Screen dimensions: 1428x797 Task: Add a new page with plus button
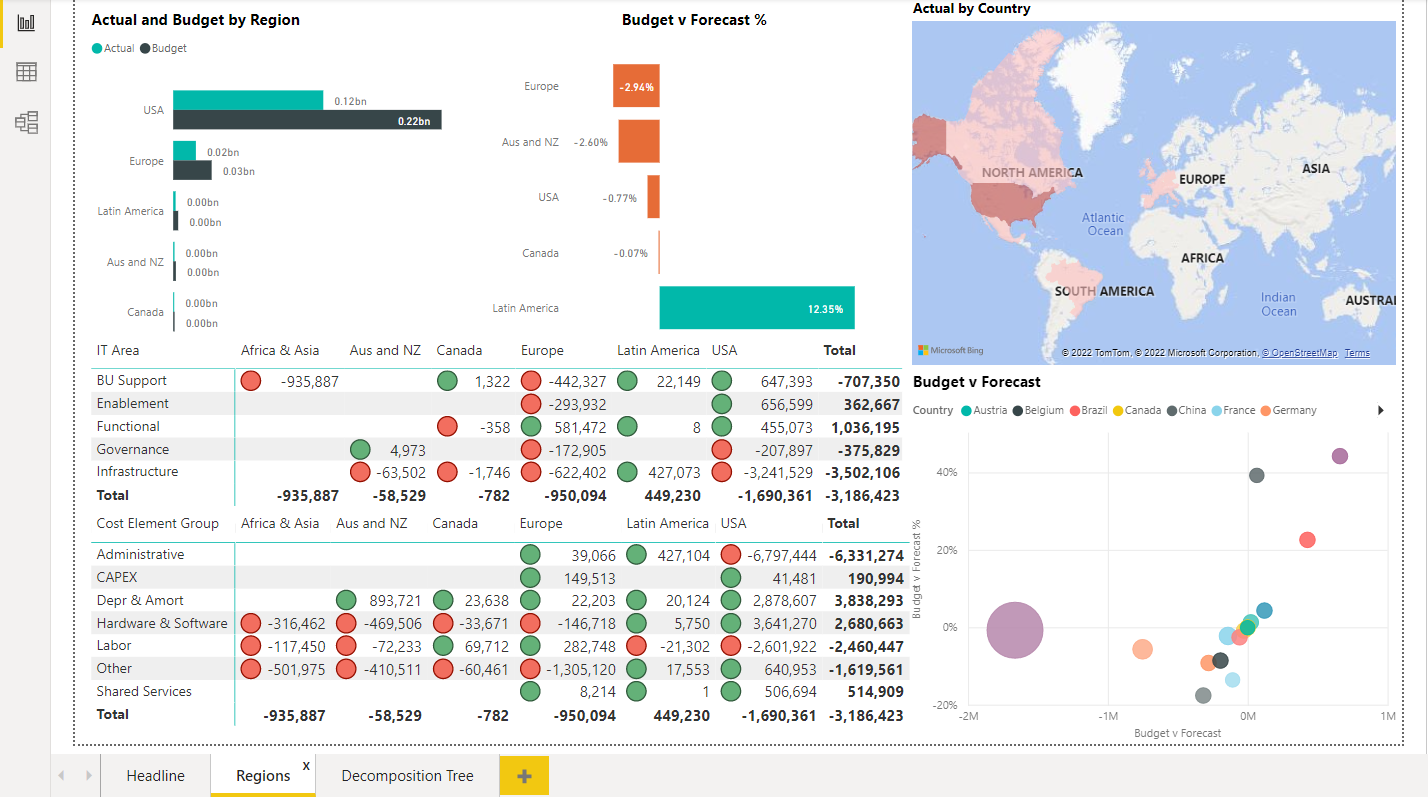click(x=524, y=776)
